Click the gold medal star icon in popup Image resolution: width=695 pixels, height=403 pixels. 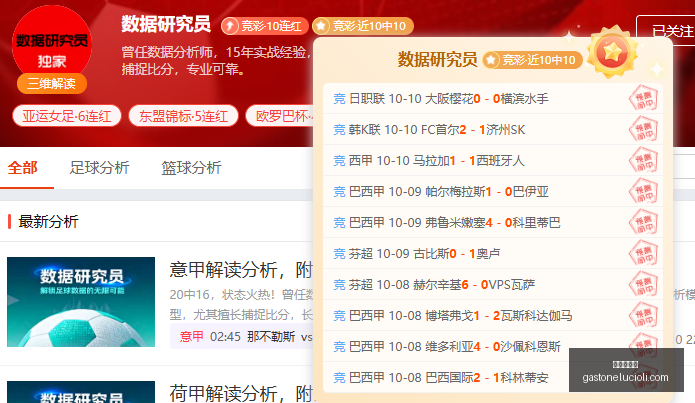pos(613,52)
